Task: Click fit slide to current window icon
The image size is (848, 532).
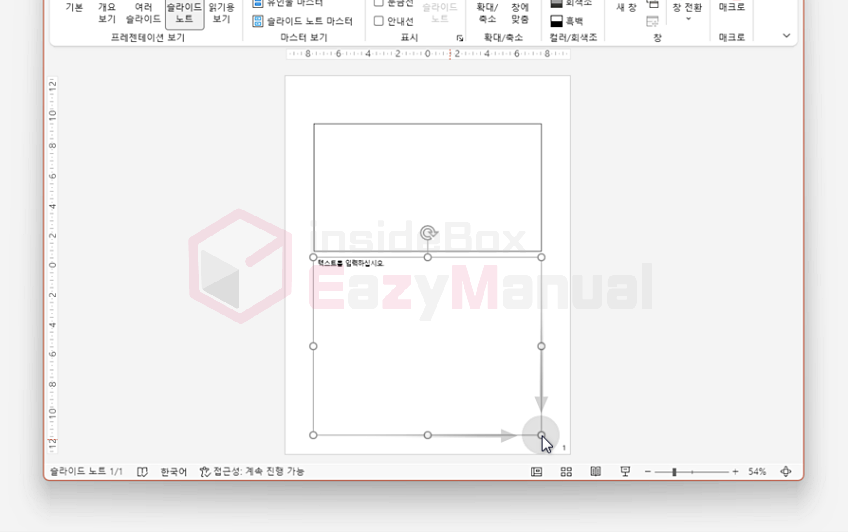Action: [x=786, y=472]
